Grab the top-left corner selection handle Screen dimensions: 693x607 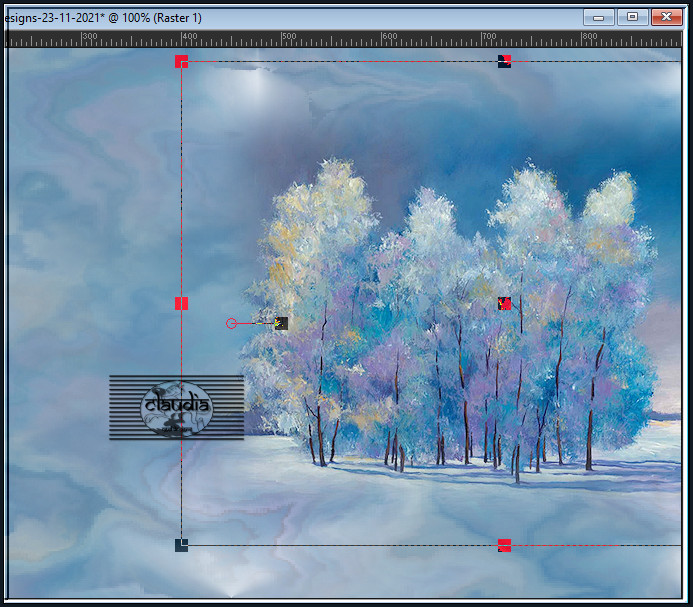[181, 61]
